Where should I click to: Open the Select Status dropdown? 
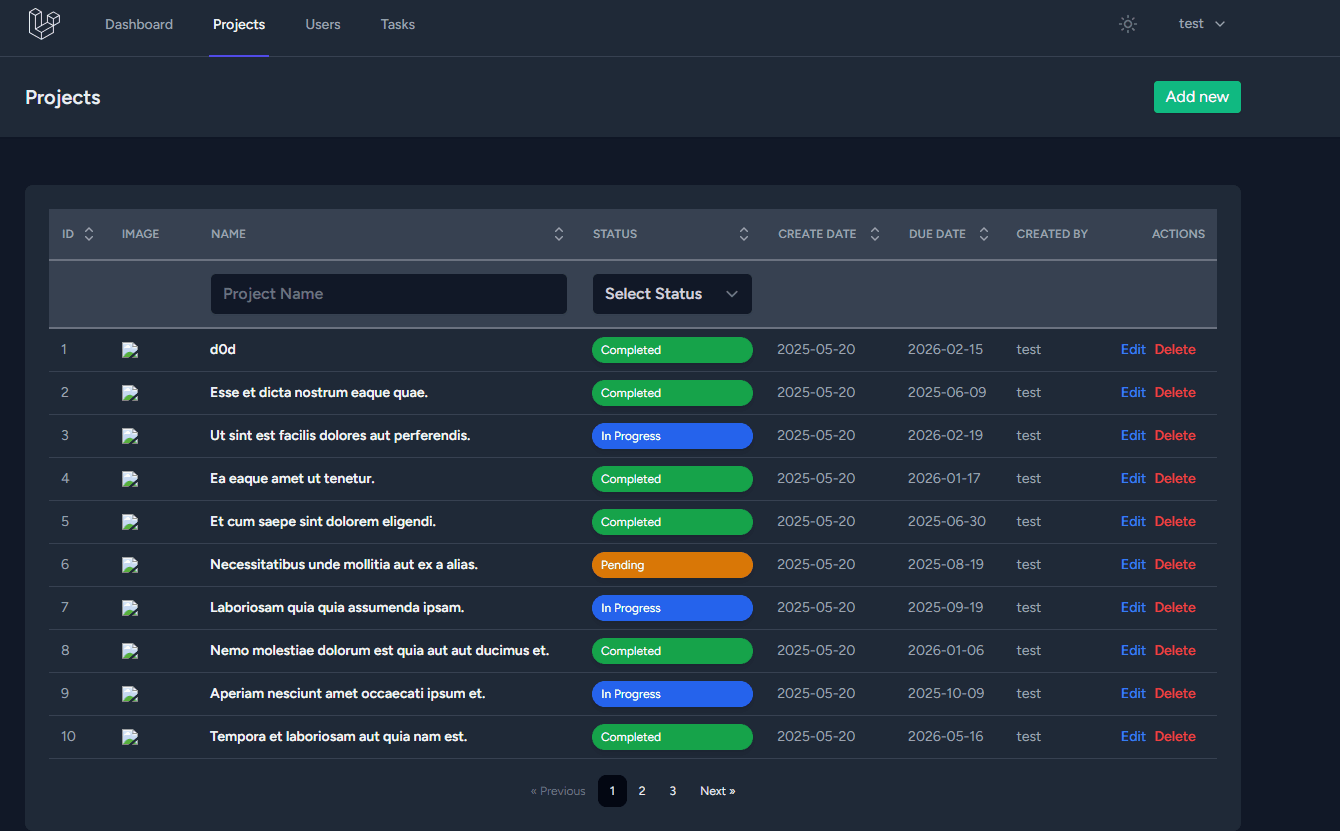pos(672,294)
